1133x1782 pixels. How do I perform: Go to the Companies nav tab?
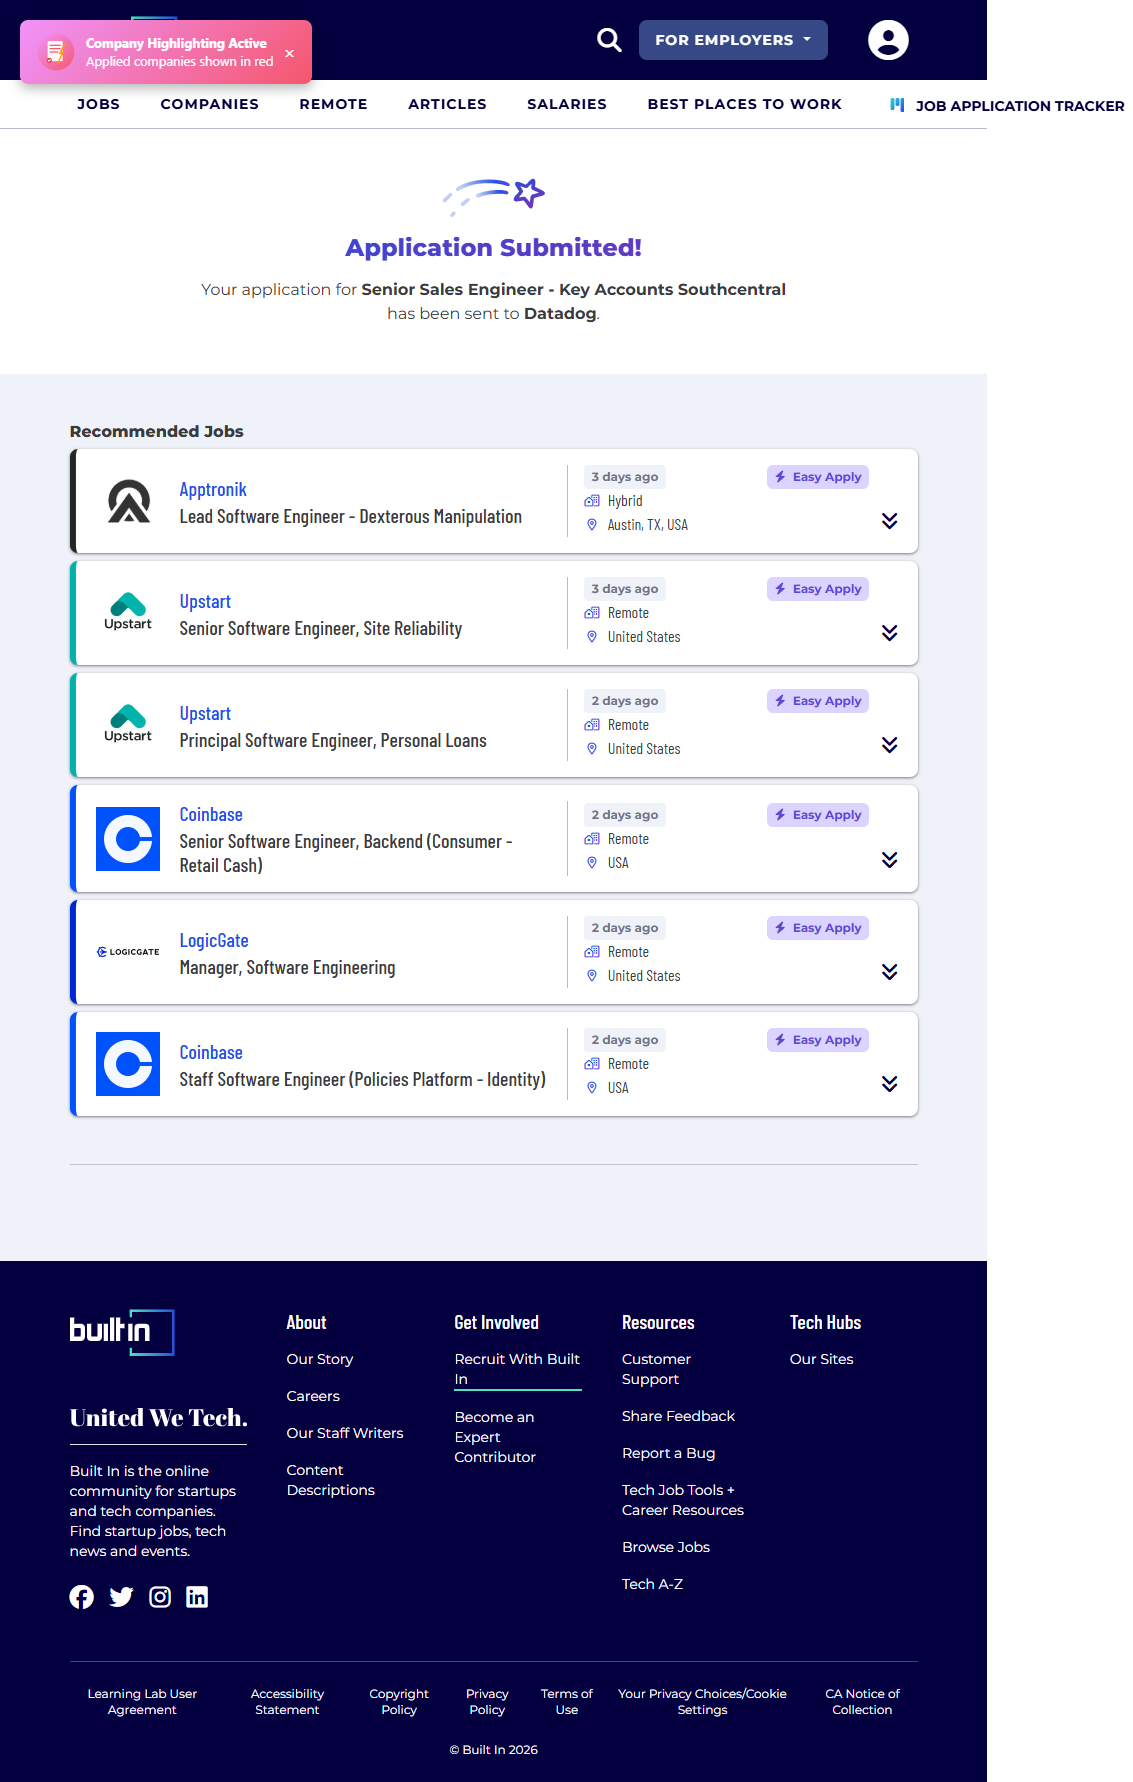tap(209, 104)
